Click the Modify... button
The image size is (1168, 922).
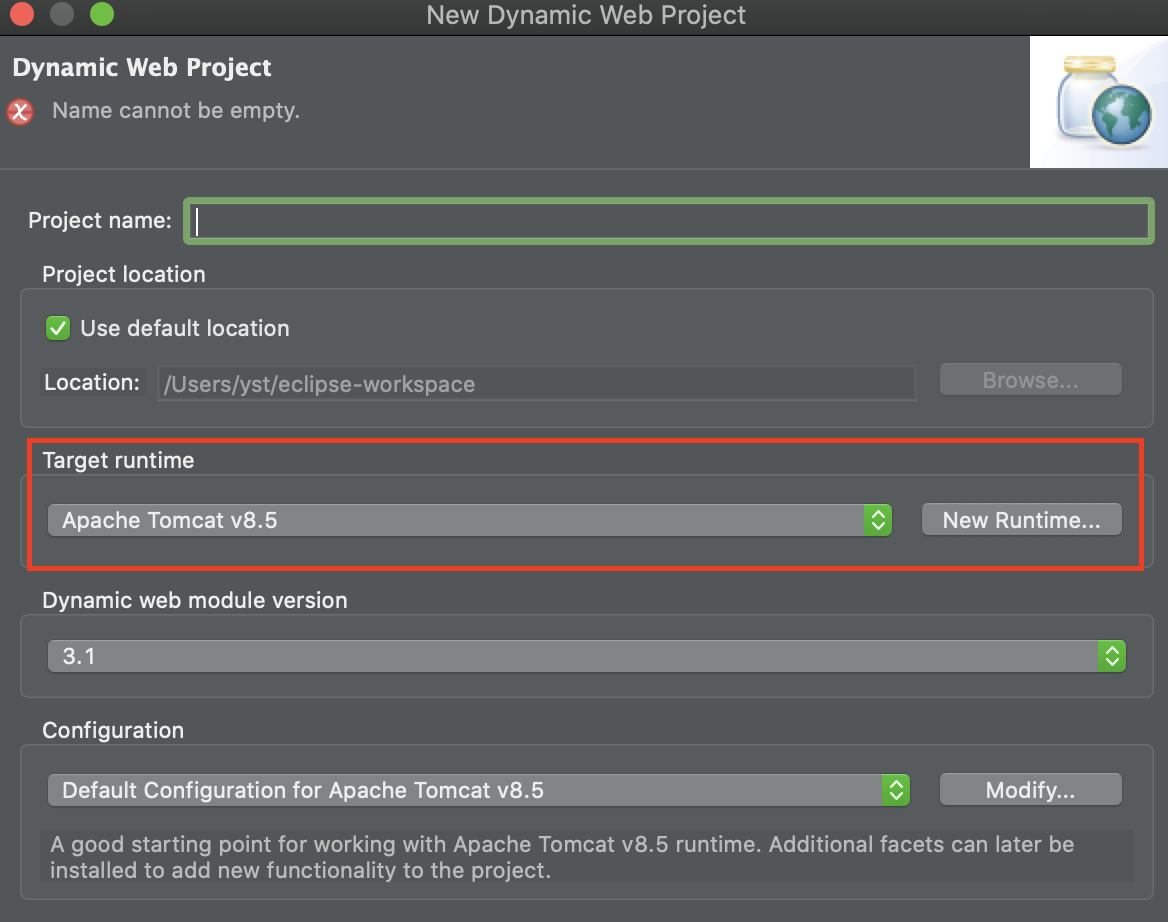coord(1030,789)
